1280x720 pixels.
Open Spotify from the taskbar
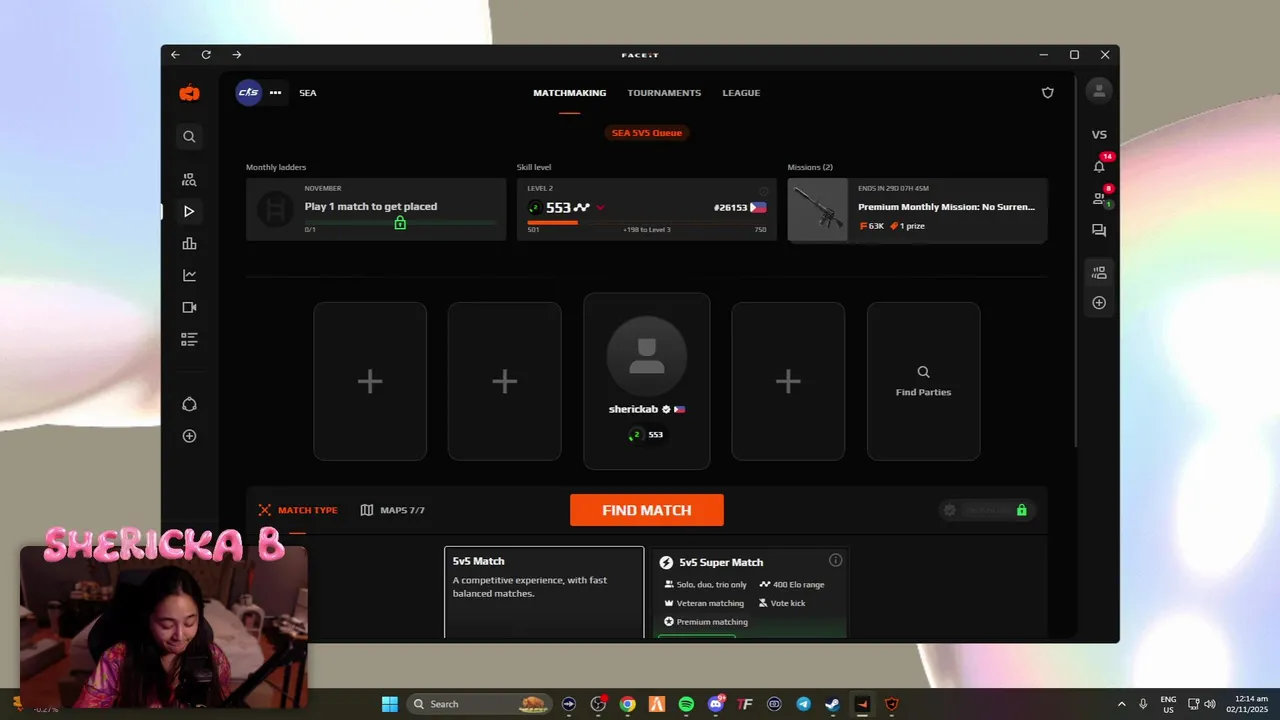click(686, 704)
